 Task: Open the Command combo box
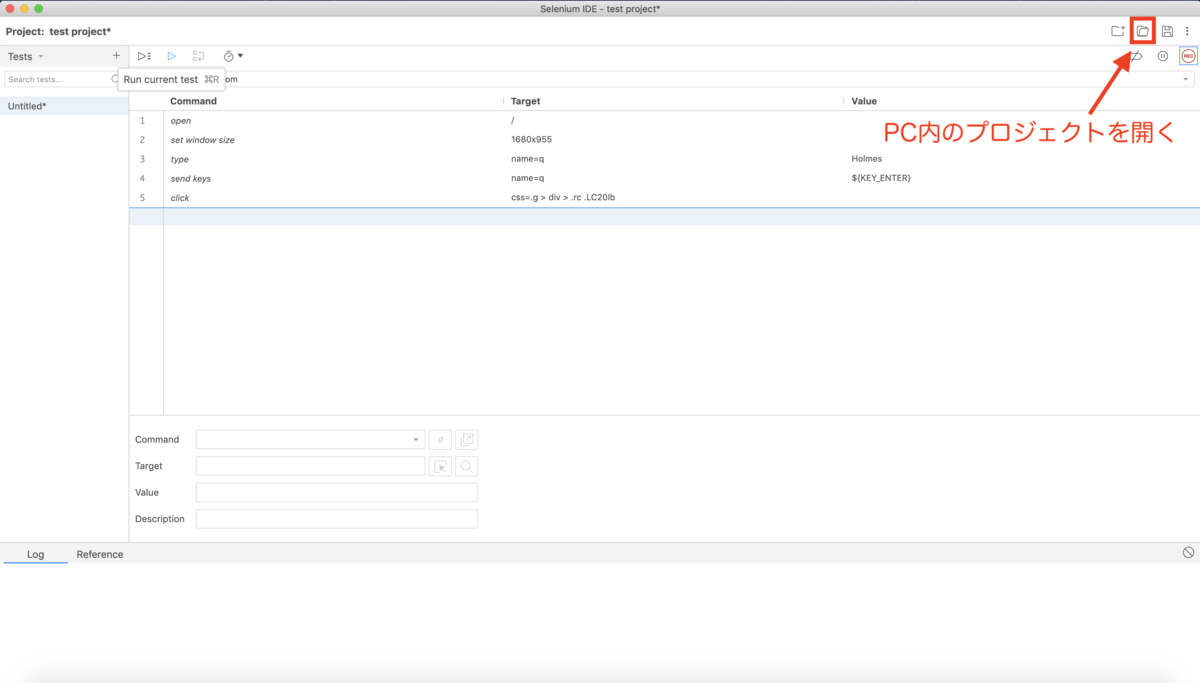tap(310, 440)
